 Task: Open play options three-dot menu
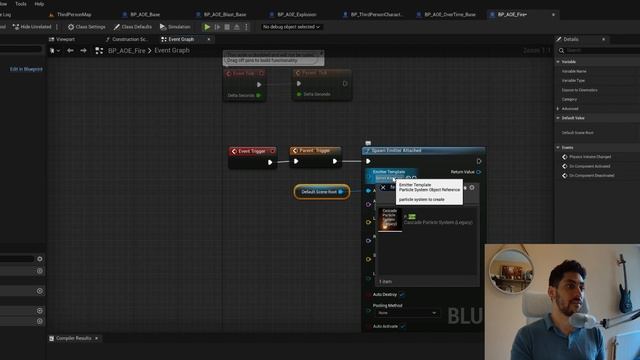pos(246,27)
